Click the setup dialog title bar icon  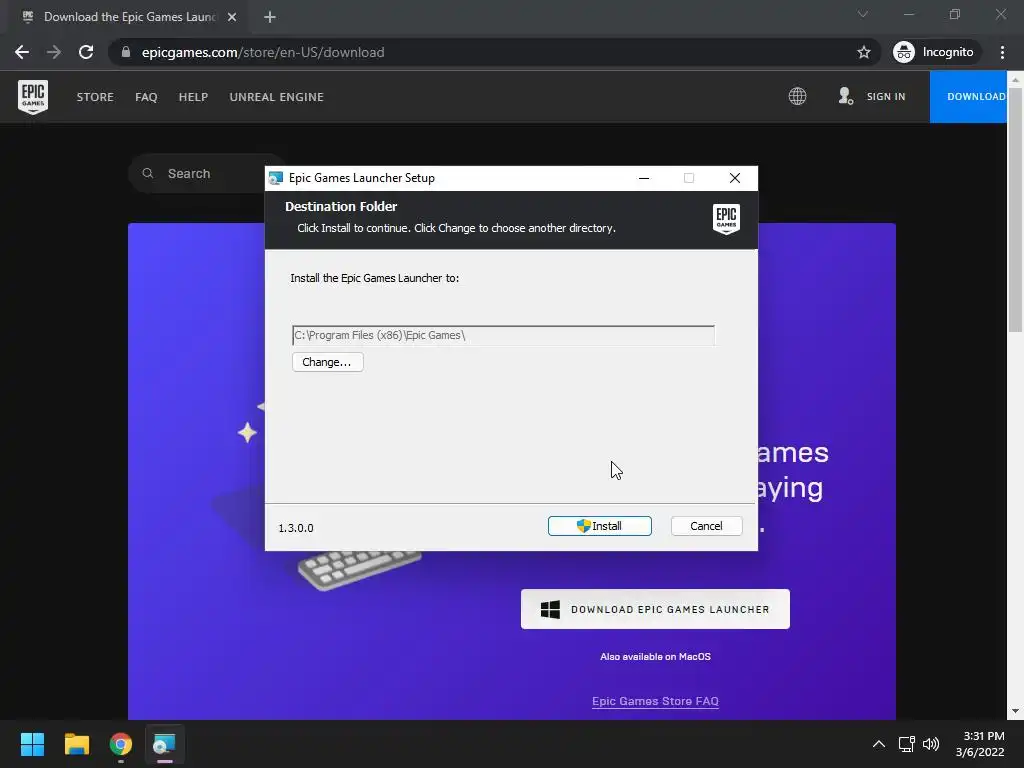[276, 178]
